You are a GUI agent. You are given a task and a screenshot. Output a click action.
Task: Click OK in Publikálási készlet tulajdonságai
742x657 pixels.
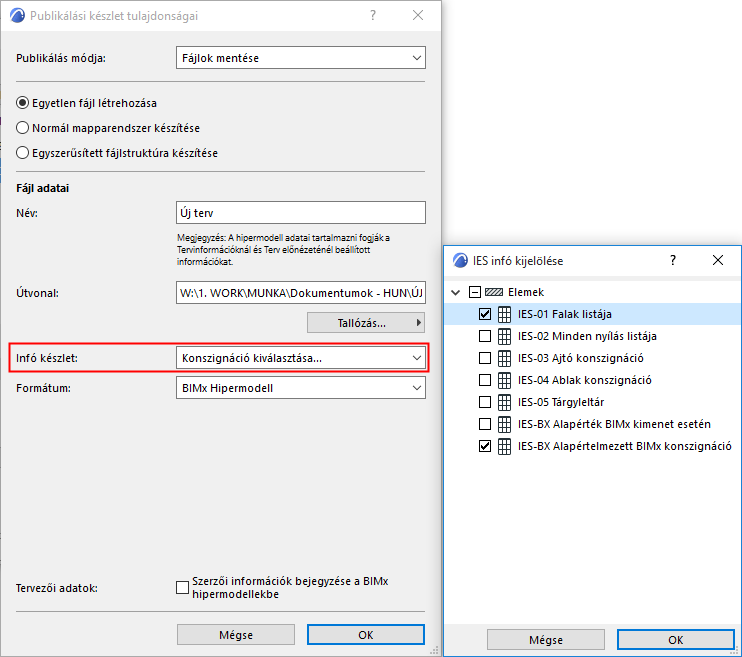point(366,635)
